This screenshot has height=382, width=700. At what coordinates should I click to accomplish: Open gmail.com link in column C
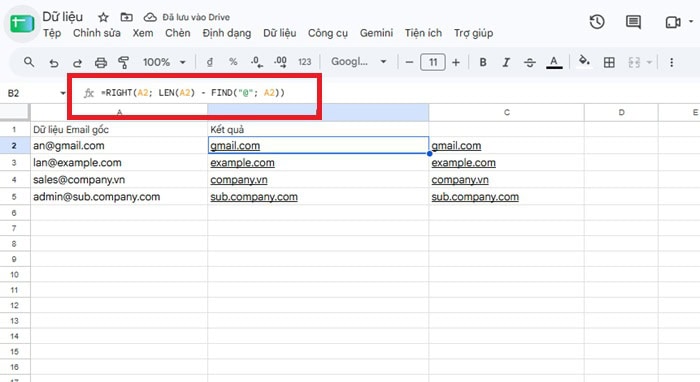pyautogui.click(x=456, y=146)
